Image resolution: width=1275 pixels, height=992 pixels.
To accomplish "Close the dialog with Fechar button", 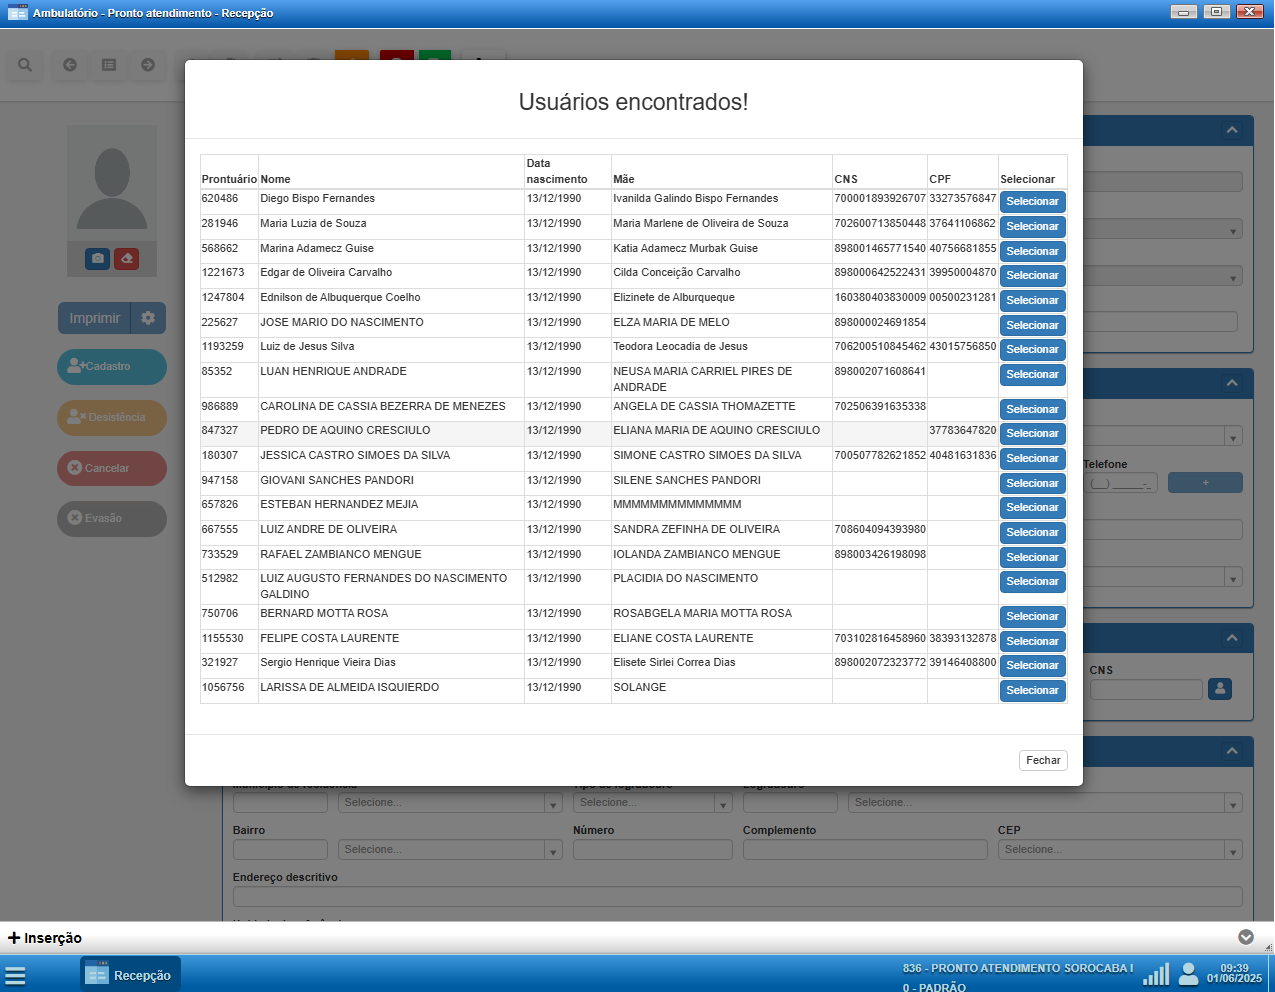I will click(1043, 761).
